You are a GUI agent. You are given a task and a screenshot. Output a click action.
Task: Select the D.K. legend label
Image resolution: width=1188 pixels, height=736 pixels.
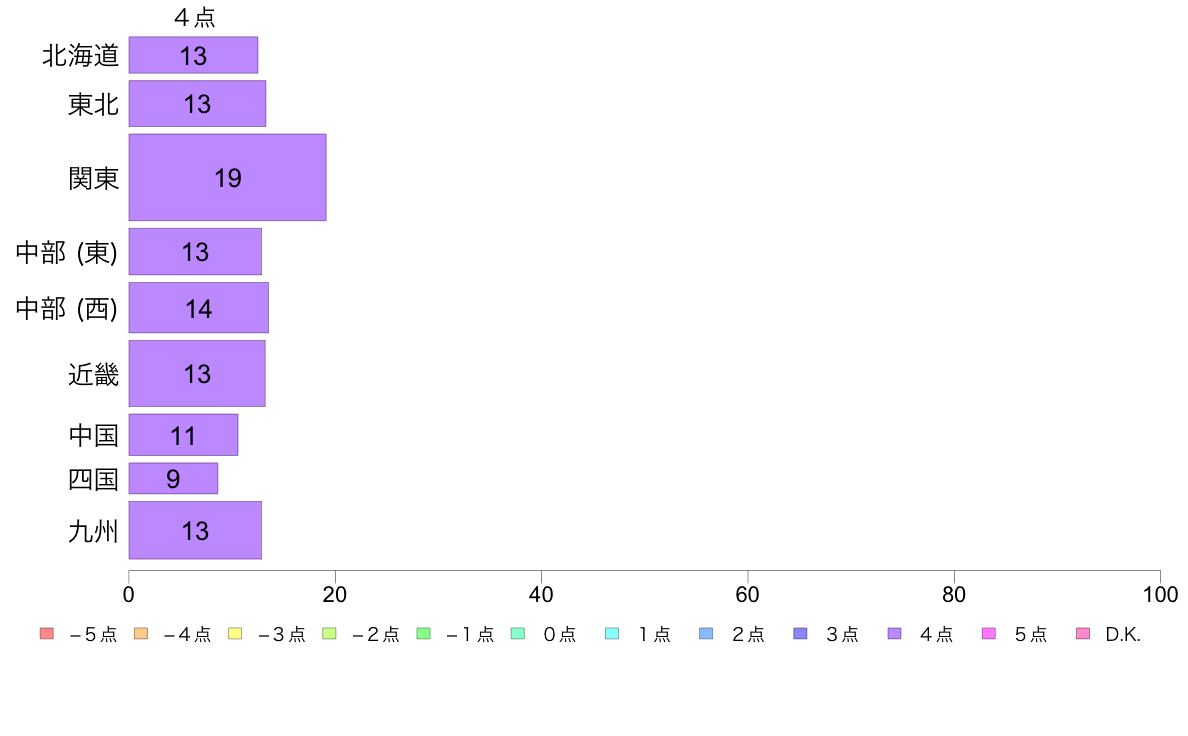(x=1123, y=634)
